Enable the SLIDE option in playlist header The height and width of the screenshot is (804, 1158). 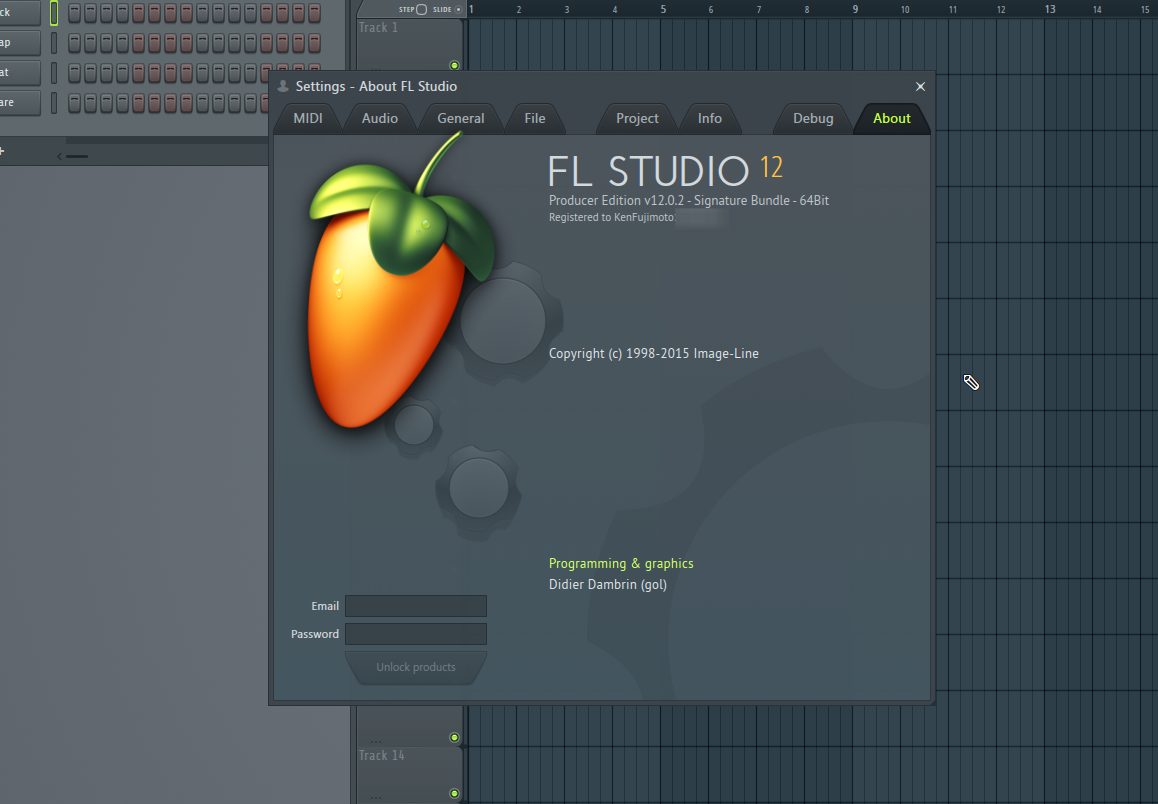459,9
